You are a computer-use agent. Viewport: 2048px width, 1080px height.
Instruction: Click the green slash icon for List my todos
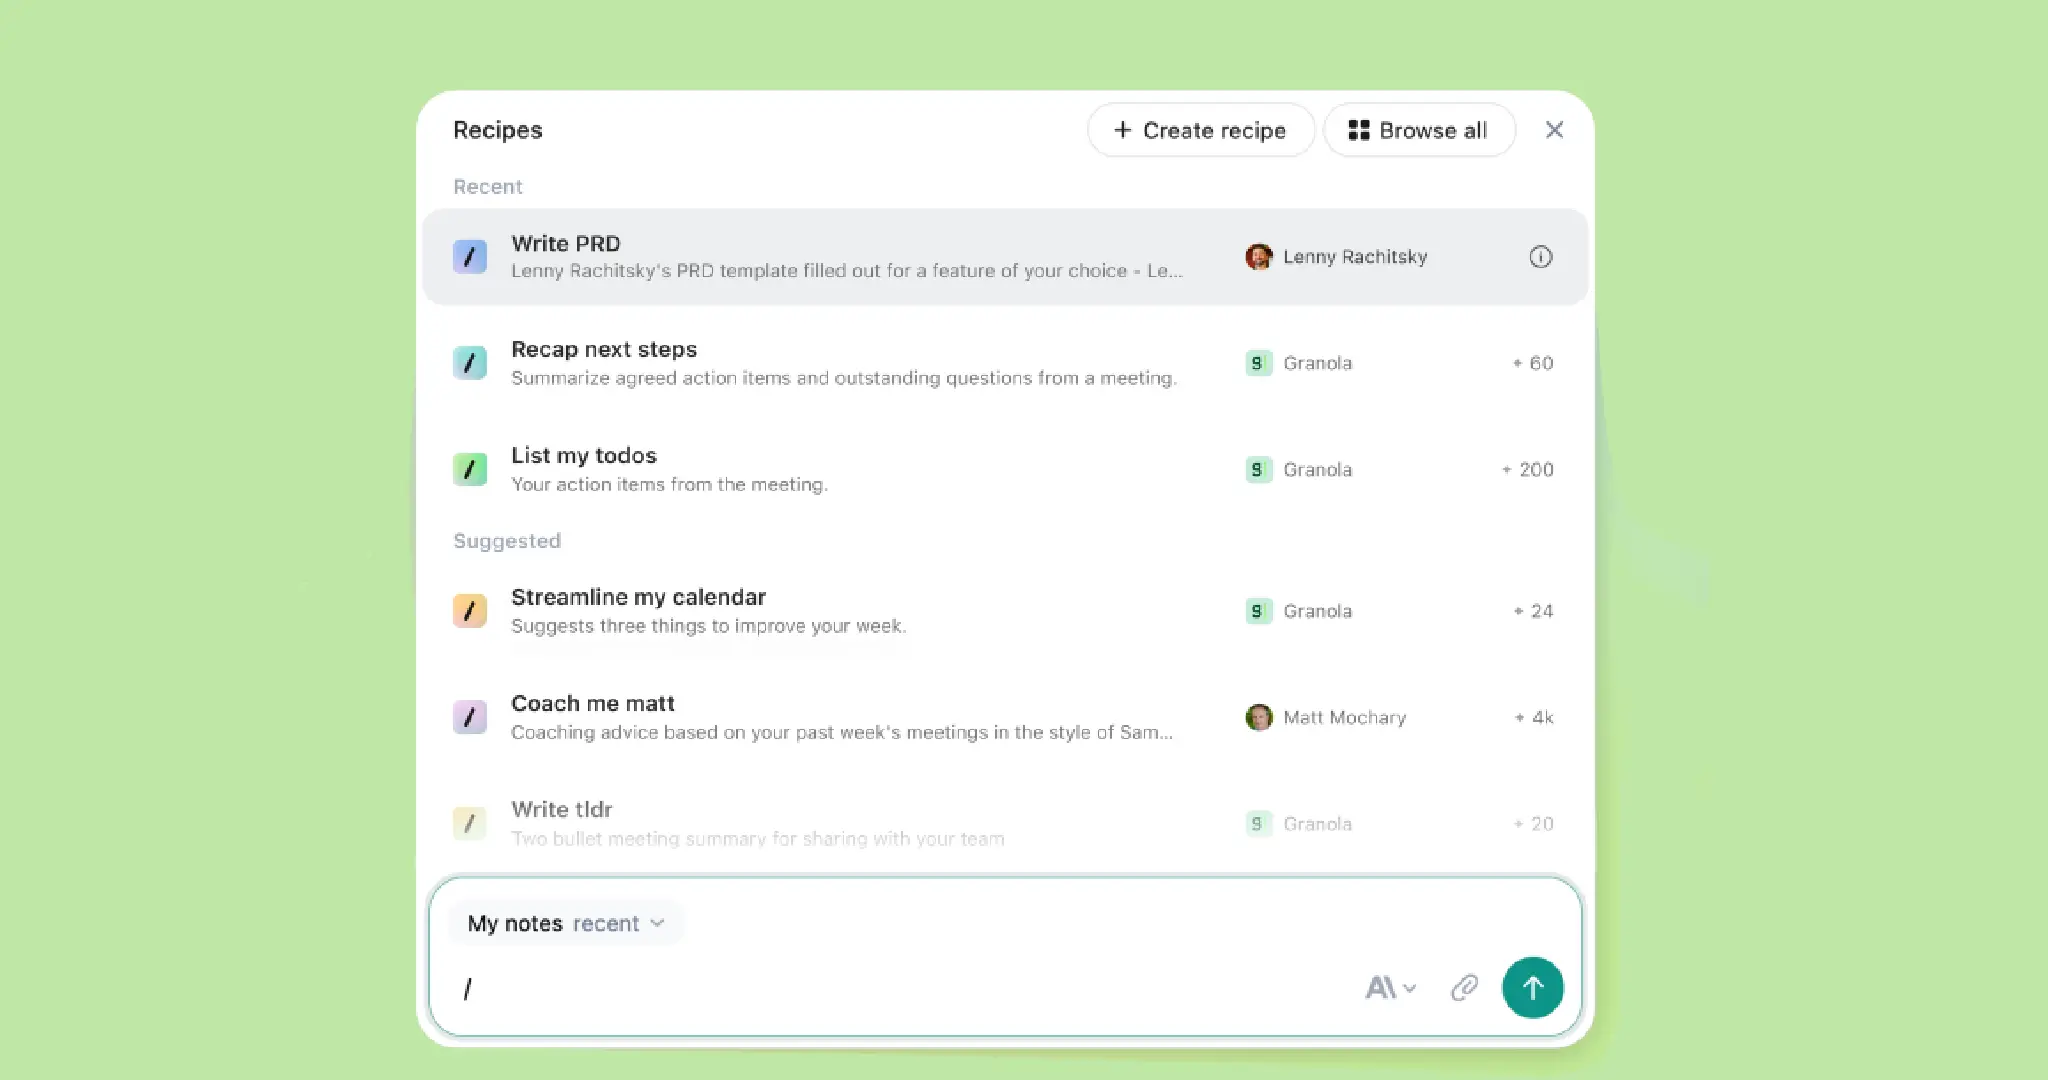pyautogui.click(x=470, y=469)
